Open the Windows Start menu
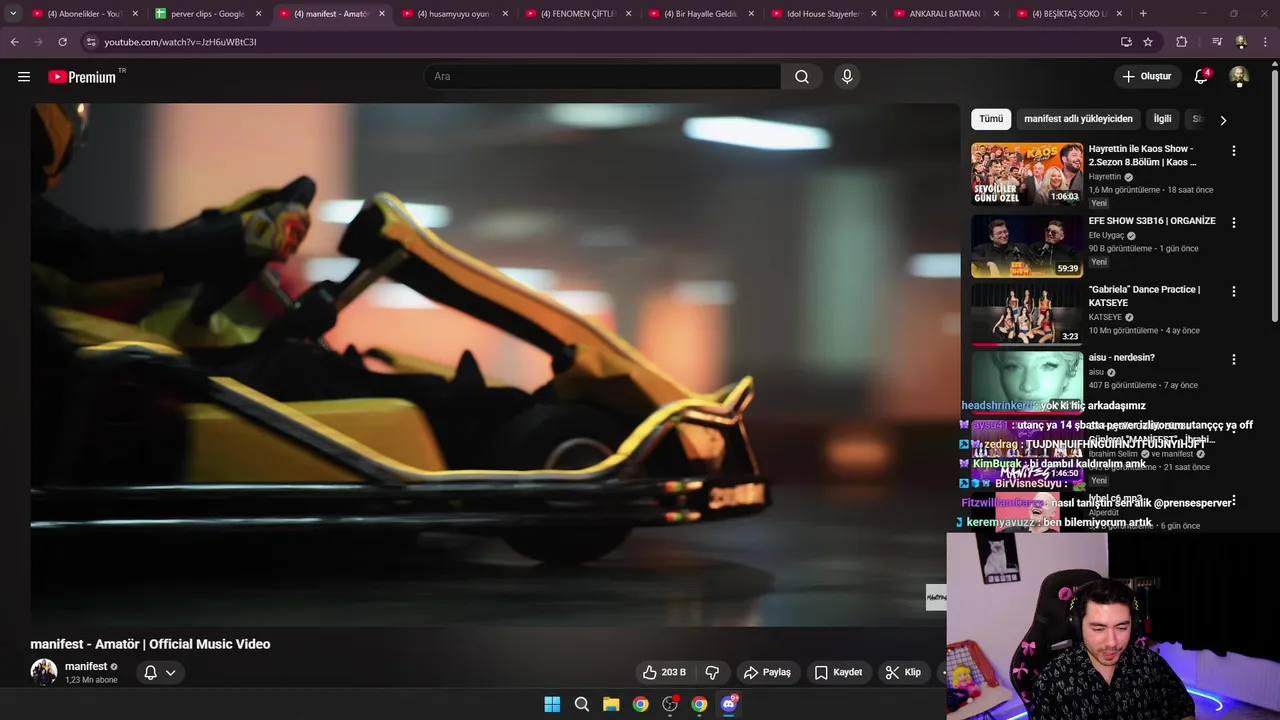This screenshot has width=1280, height=720. coord(552,704)
